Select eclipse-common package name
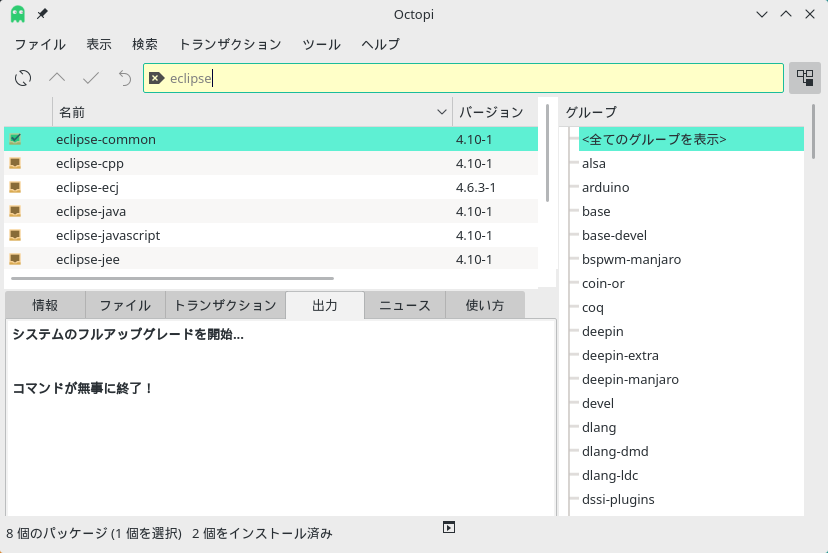Viewport: 828px width, 553px height. 106,139
